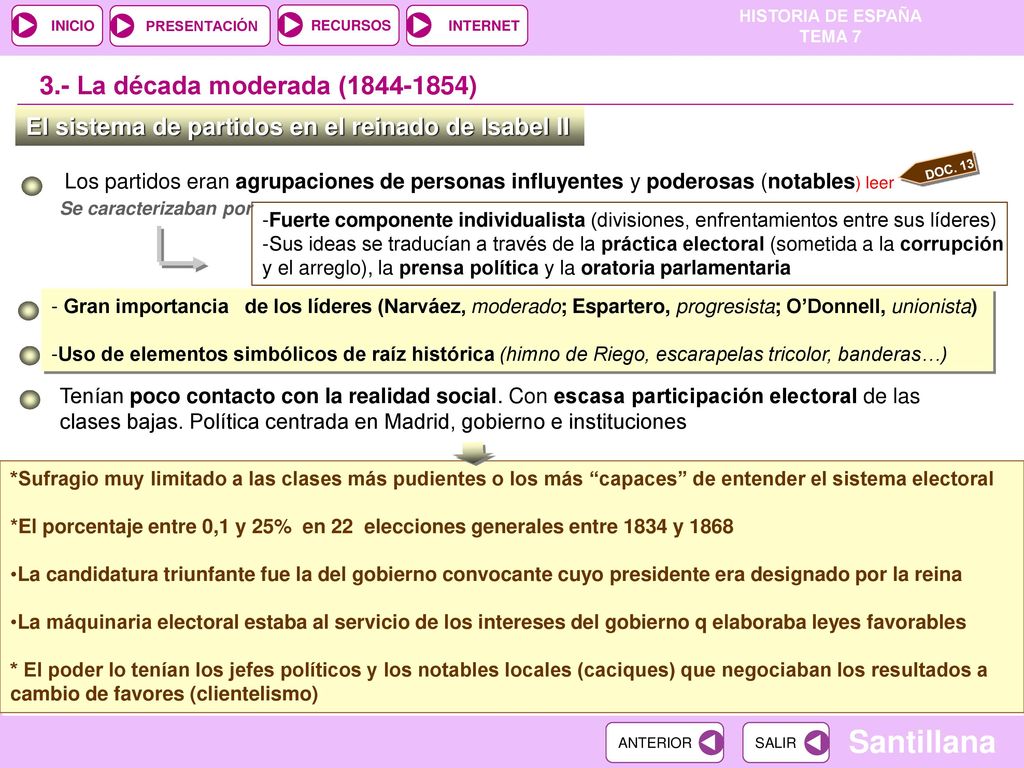
Task: Click the Santillana logo text
Action: tap(921, 742)
